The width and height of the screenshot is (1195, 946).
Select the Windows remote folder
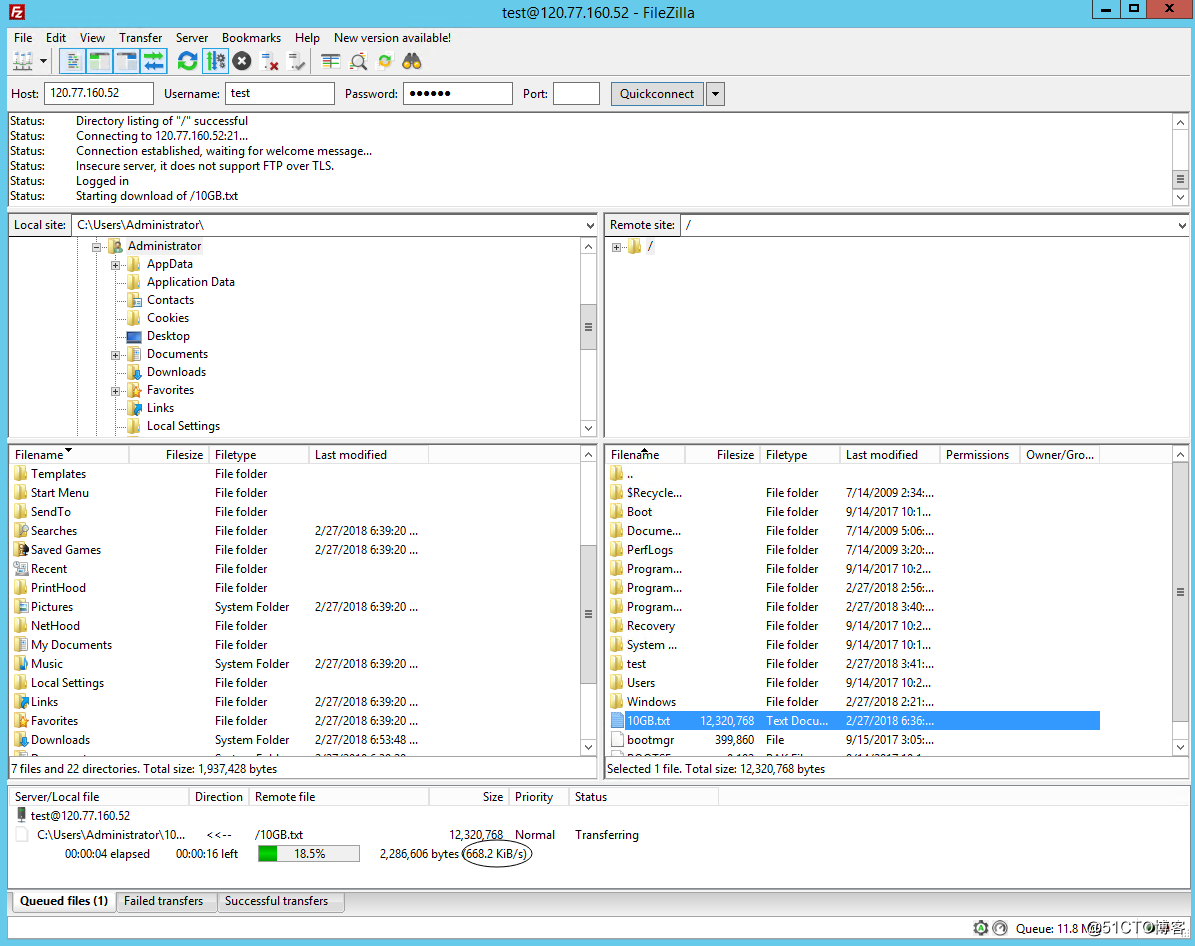[854, 701]
